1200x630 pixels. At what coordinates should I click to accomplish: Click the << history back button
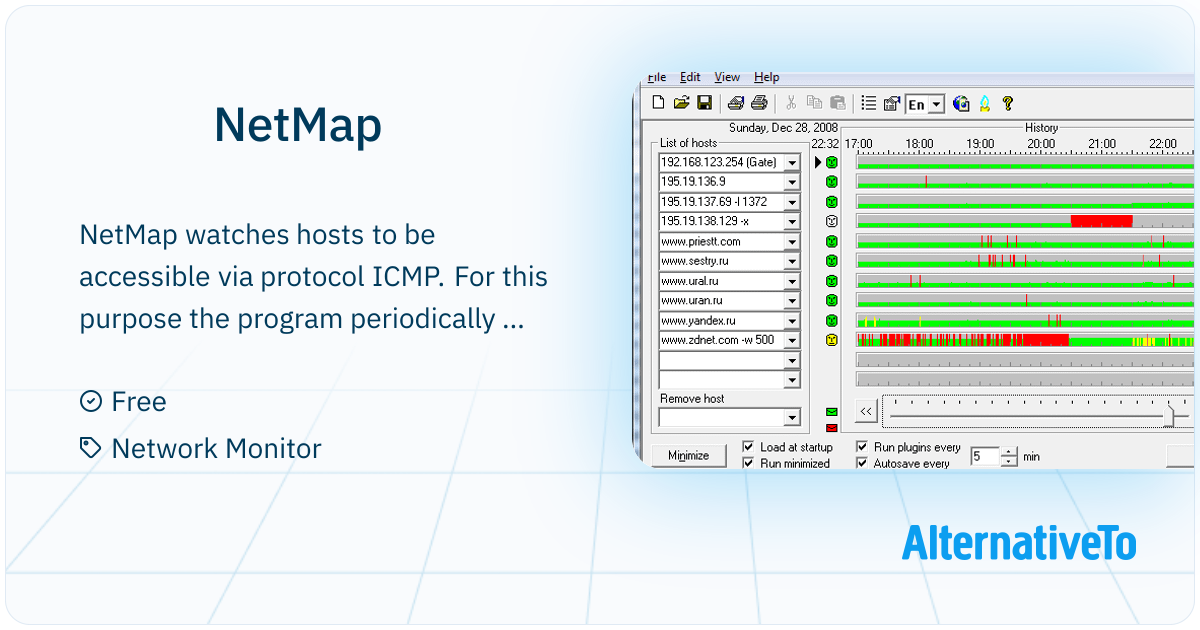[x=866, y=411]
